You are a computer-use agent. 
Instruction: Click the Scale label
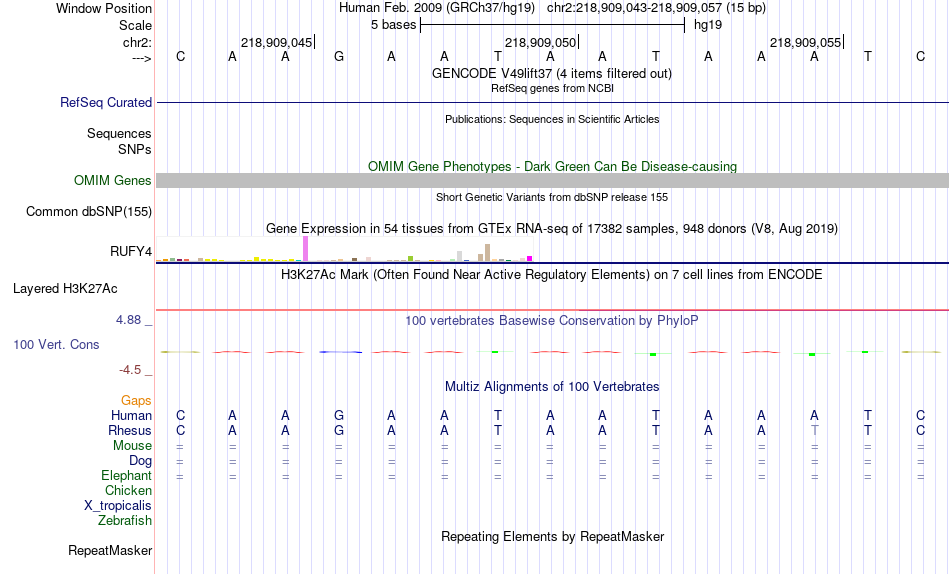coord(135,25)
